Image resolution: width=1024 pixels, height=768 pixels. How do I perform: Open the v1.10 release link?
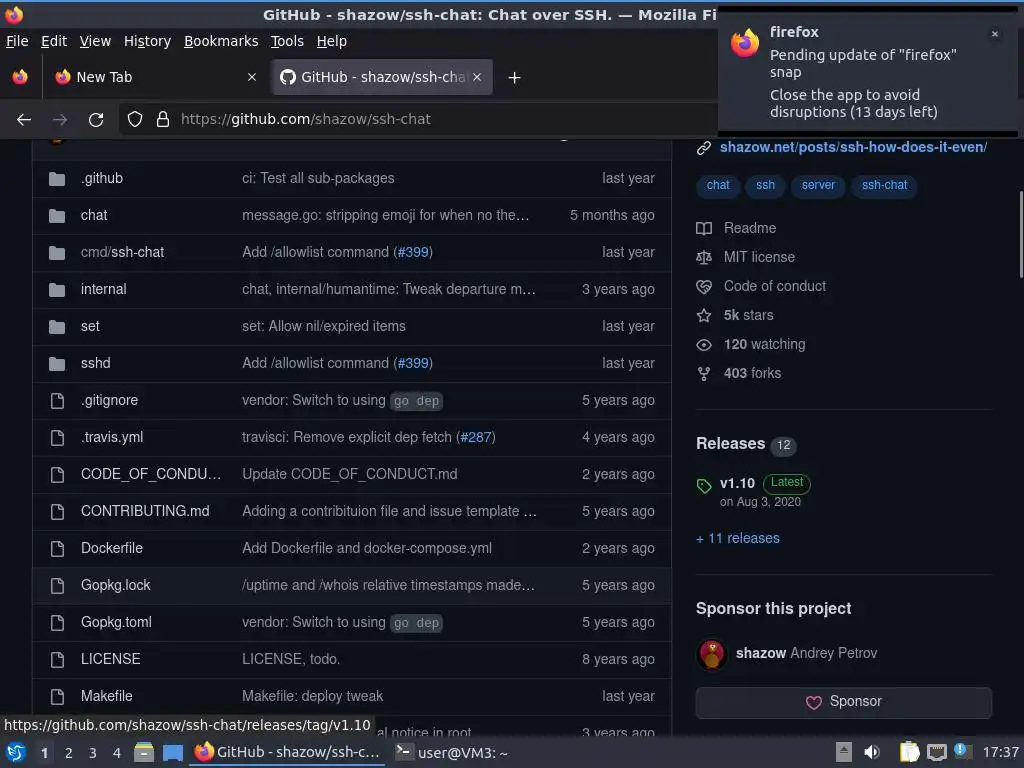(737, 484)
